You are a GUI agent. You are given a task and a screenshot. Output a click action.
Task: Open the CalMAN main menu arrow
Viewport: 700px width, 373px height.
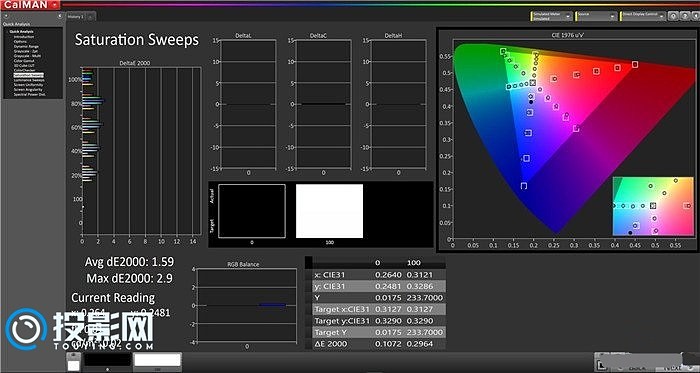click(54, 4)
